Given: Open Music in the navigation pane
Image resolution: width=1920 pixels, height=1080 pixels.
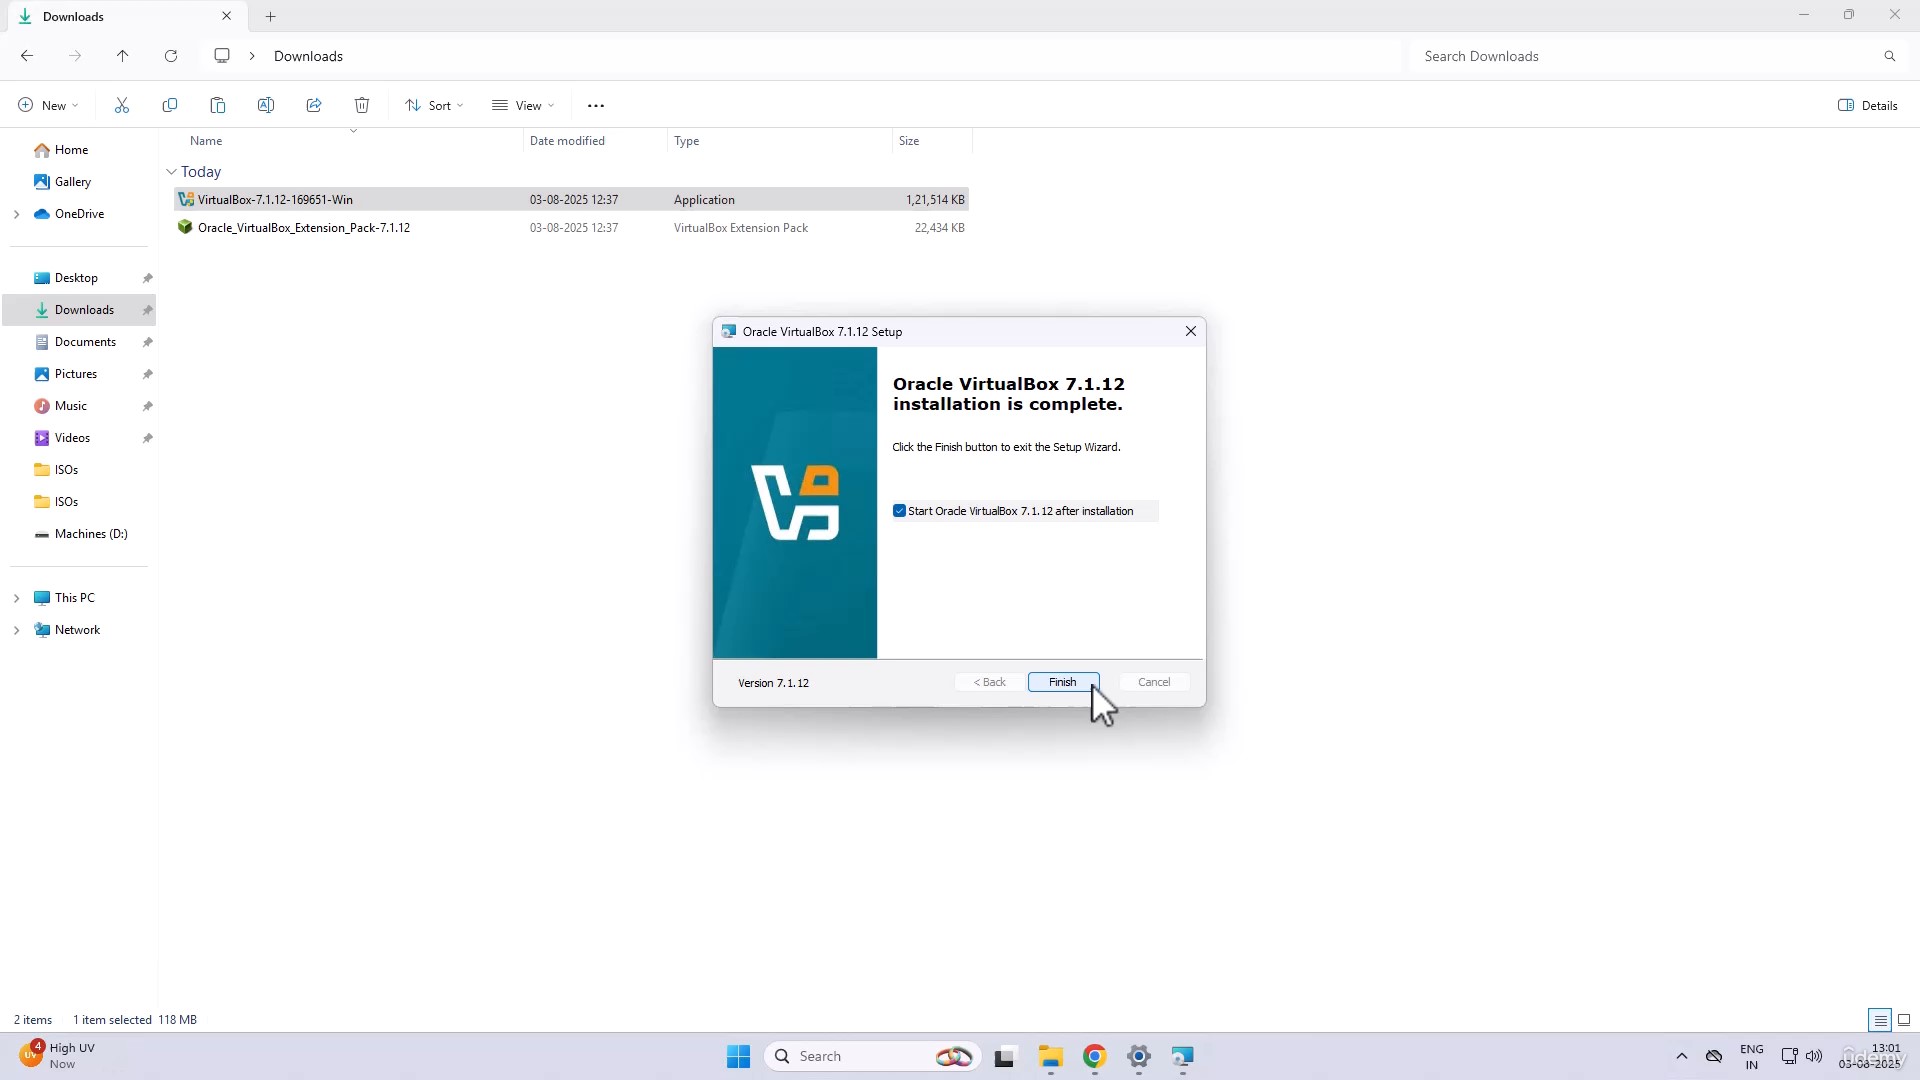Looking at the screenshot, I should pyautogui.click(x=71, y=406).
